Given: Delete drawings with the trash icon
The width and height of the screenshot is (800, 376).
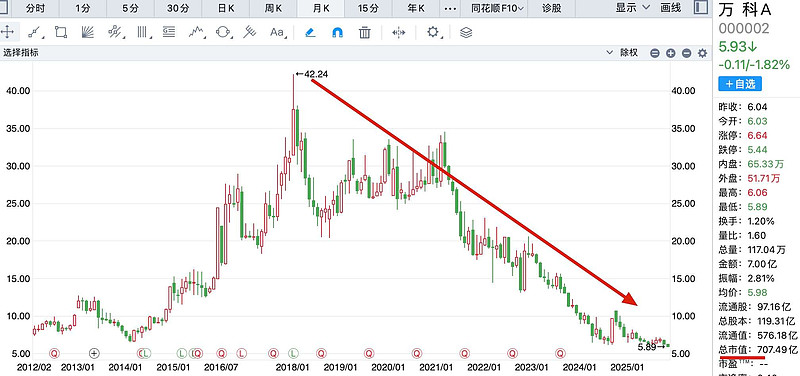Looking at the screenshot, I should point(364,33).
